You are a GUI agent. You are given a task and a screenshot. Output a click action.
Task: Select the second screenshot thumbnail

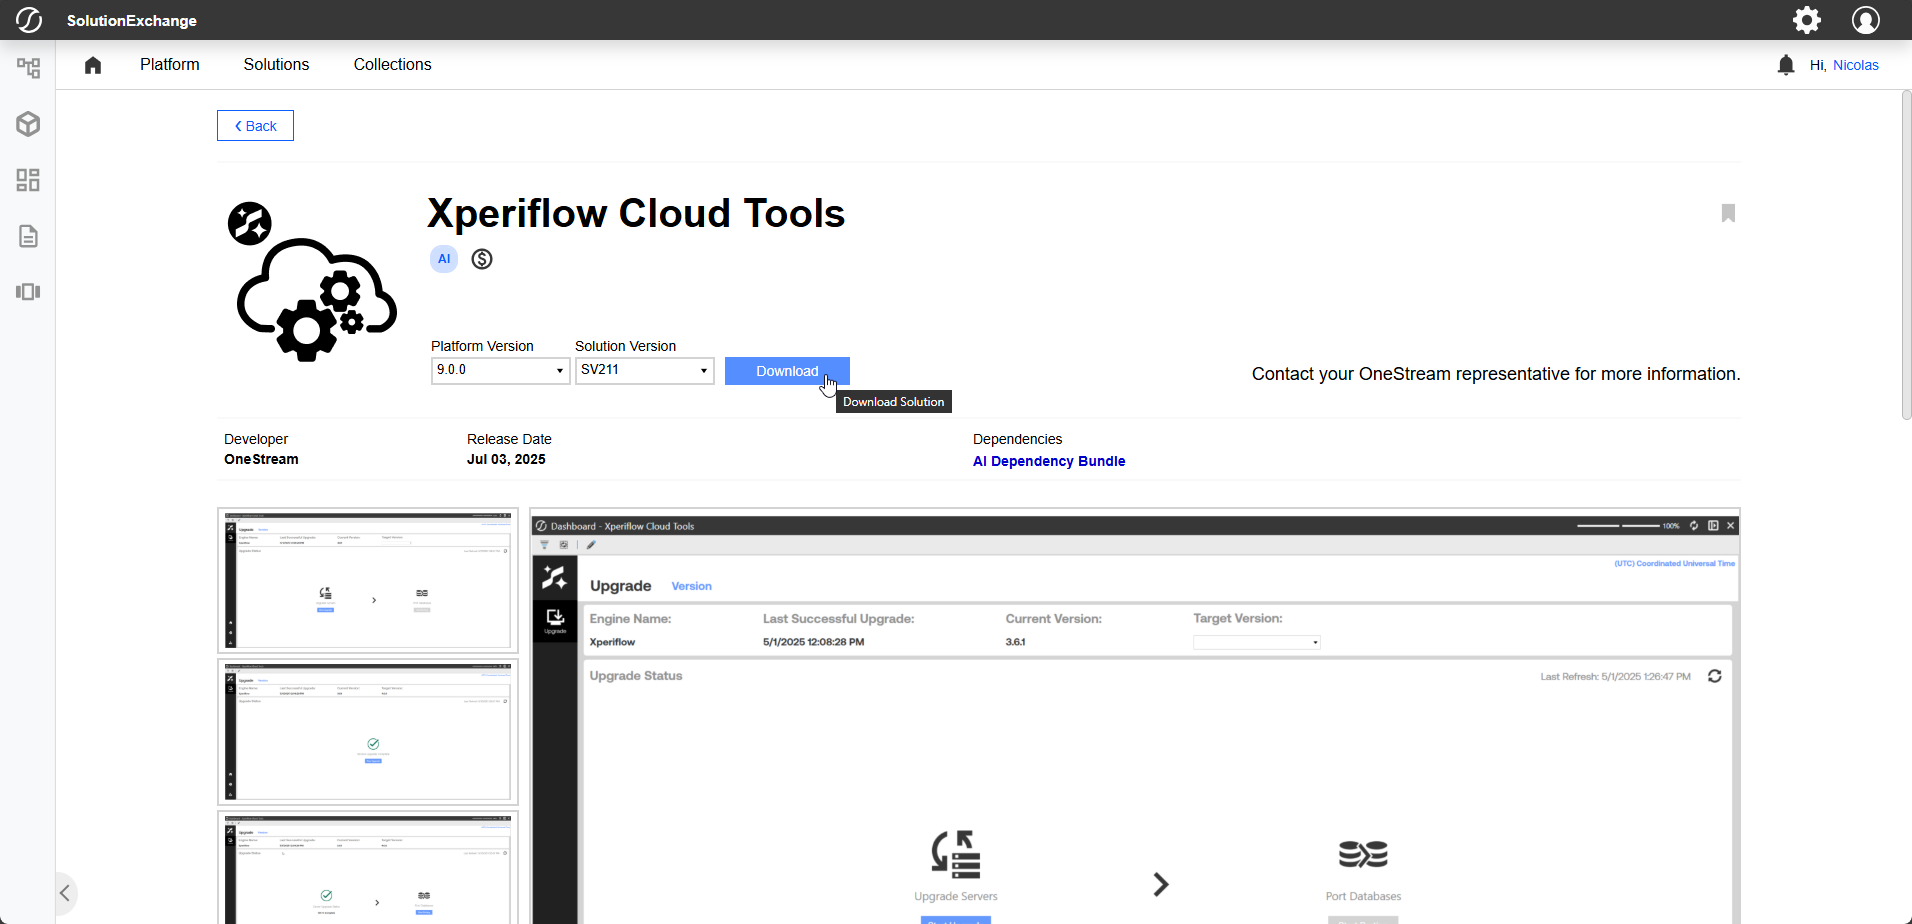coord(368,731)
